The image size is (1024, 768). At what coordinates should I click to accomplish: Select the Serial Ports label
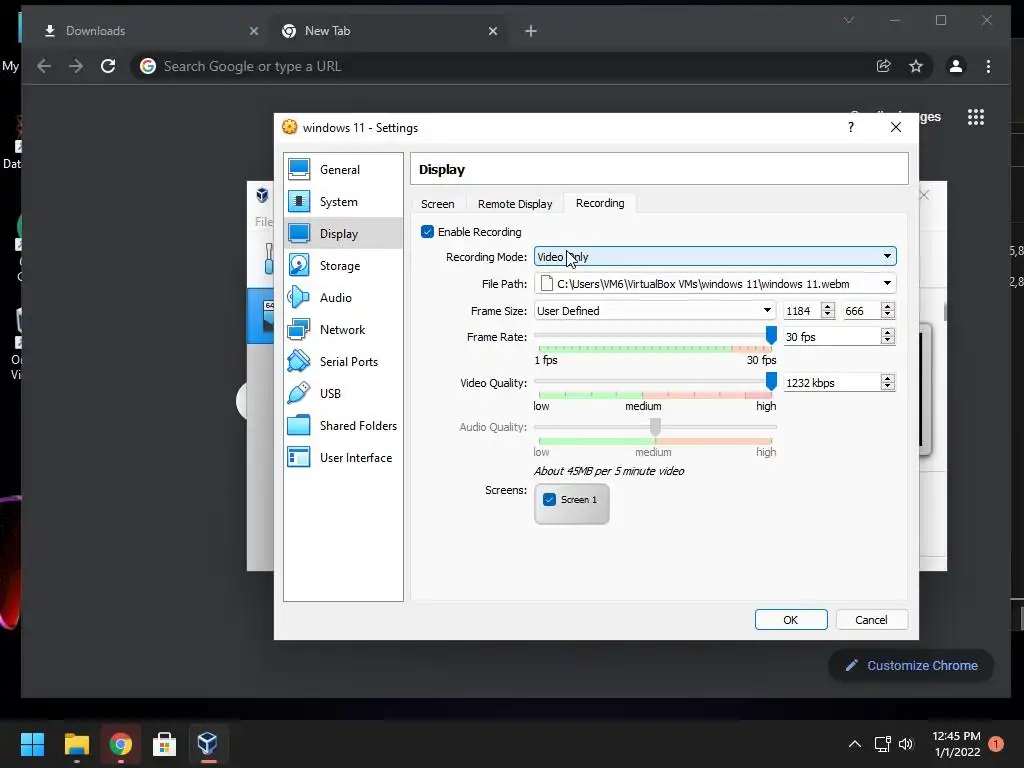[349, 362]
